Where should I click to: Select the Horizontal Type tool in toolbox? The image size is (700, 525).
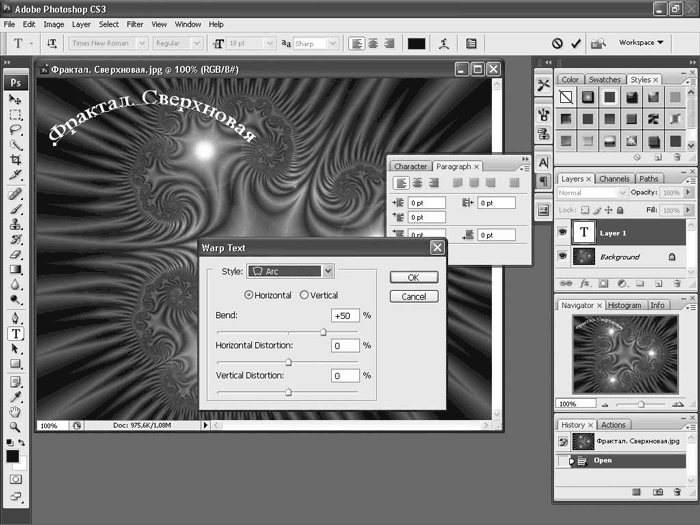coord(16,334)
